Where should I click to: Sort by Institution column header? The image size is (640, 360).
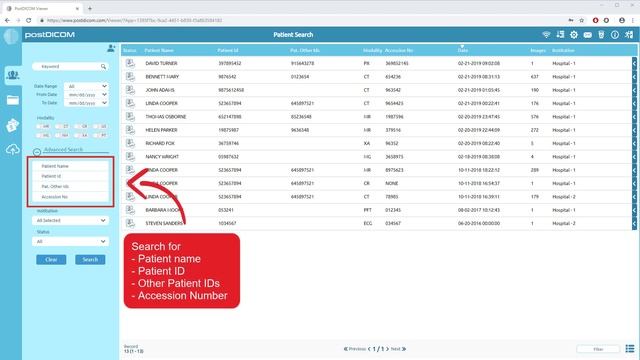click(x=563, y=51)
